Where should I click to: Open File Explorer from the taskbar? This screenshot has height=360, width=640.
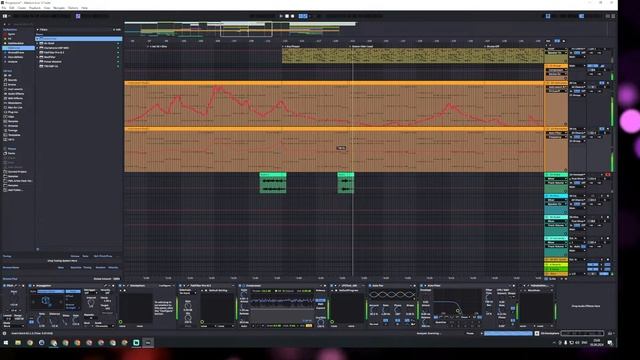(x=18, y=343)
